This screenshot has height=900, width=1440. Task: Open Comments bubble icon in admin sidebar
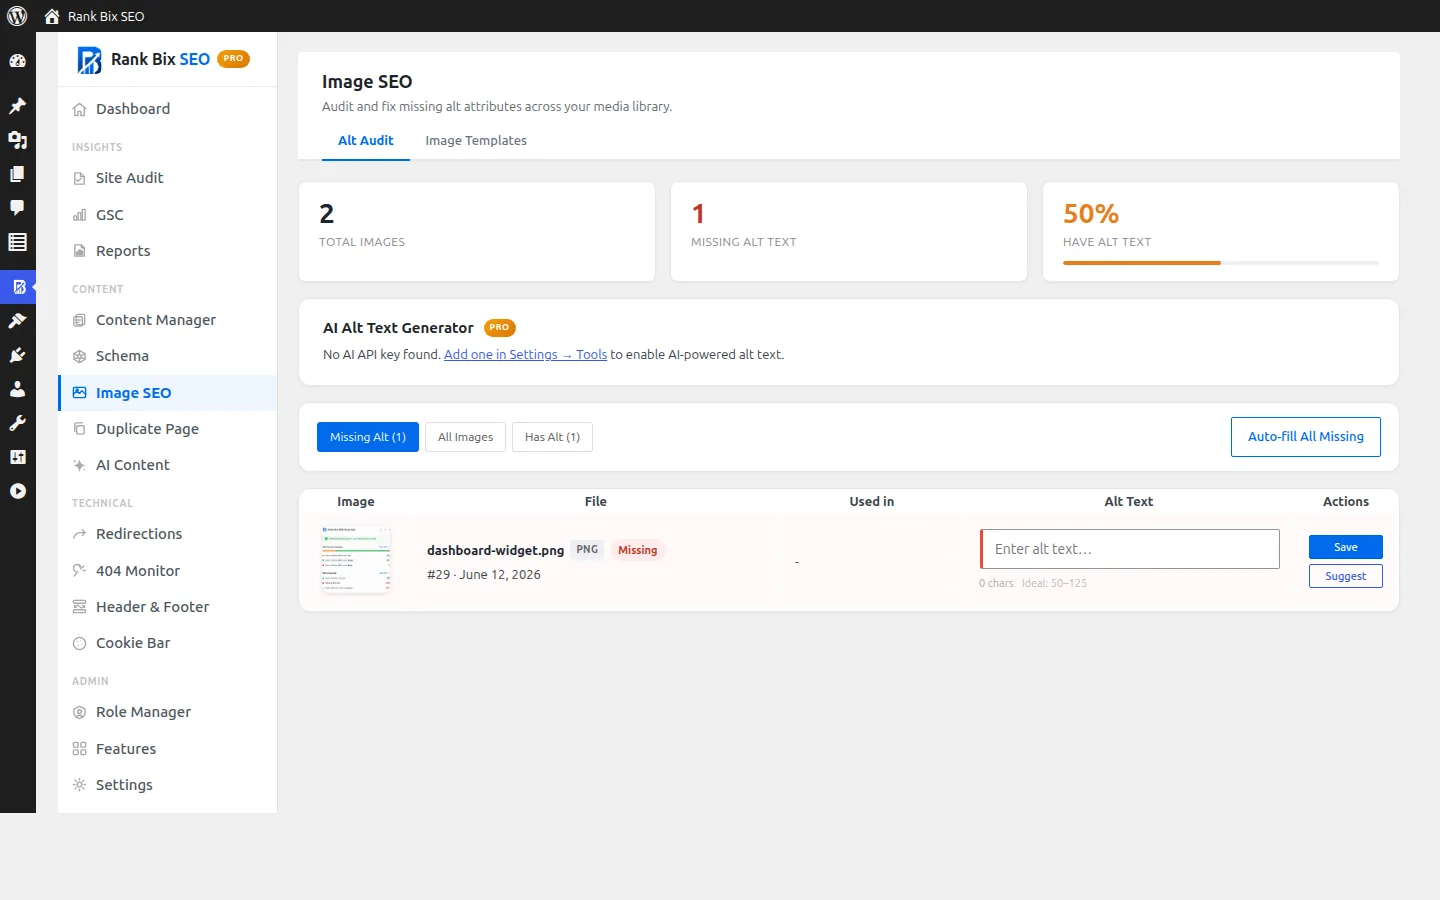pos(17,208)
